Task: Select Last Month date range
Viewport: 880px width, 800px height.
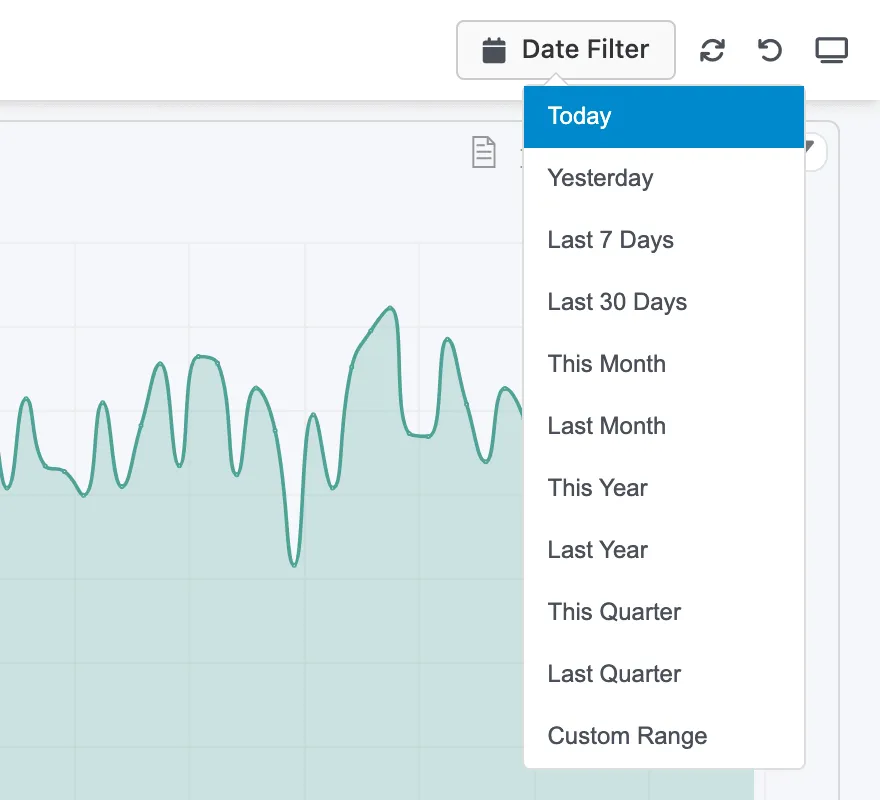Action: pyautogui.click(x=664, y=426)
